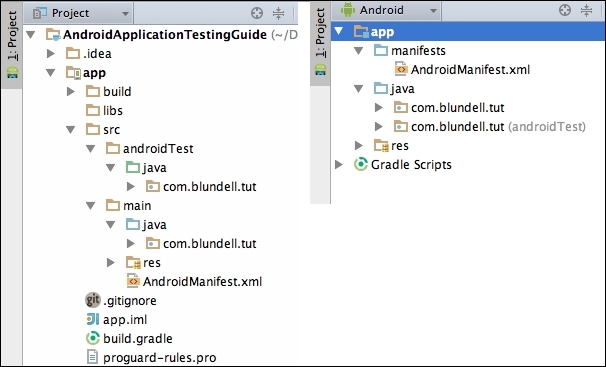The image size is (606, 367).
Task: Expand com.blundell.tut (androidTest) package arrow
Action: click(x=379, y=126)
